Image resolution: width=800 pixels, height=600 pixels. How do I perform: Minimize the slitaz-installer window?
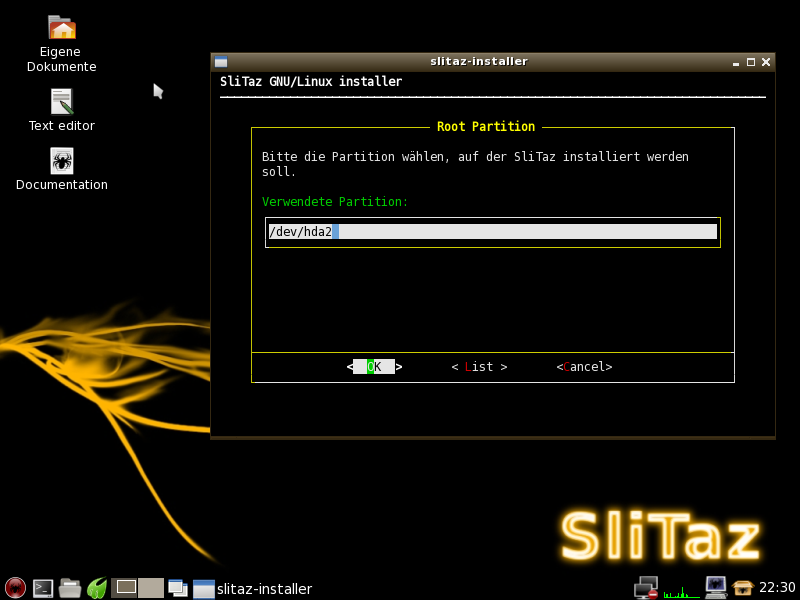click(736, 62)
